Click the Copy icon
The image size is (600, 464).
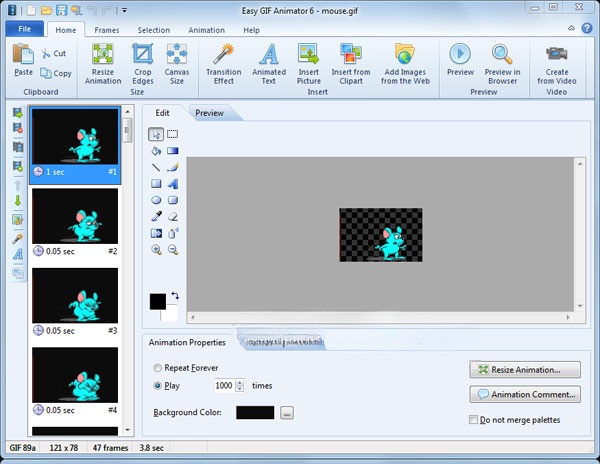pyautogui.click(x=46, y=73)
